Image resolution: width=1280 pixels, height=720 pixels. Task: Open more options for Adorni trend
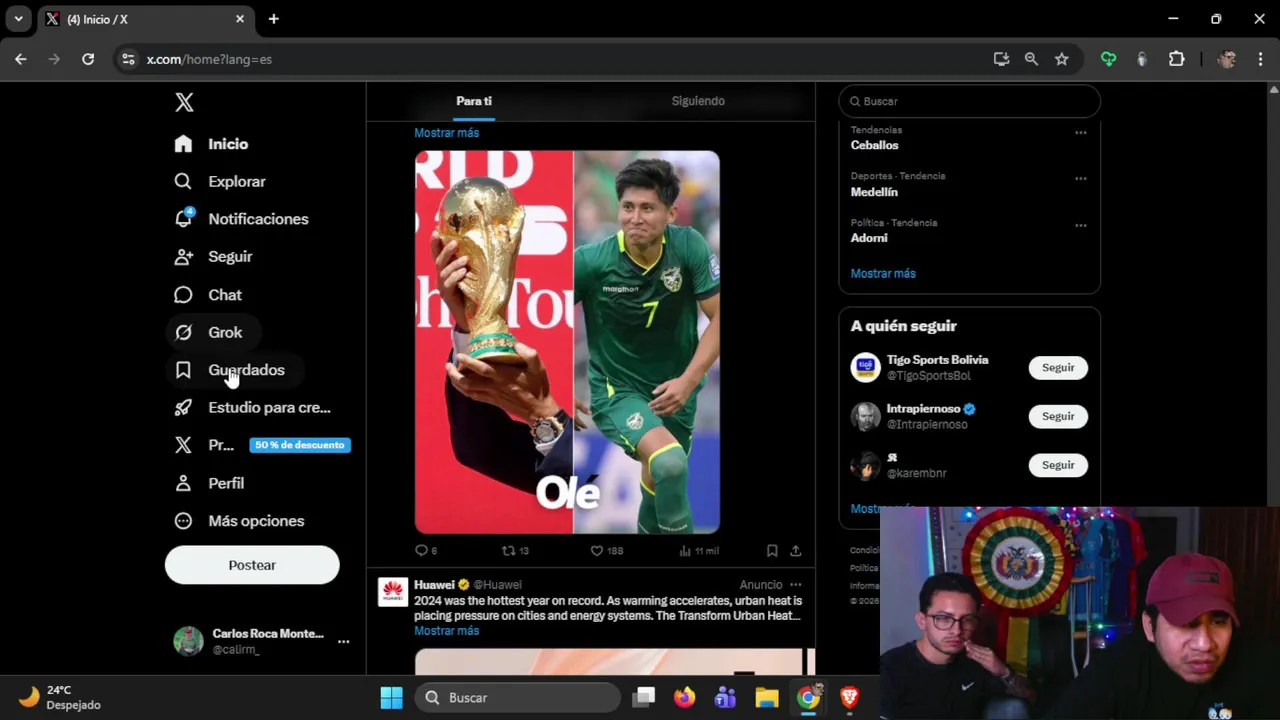tap(1081, 226)
